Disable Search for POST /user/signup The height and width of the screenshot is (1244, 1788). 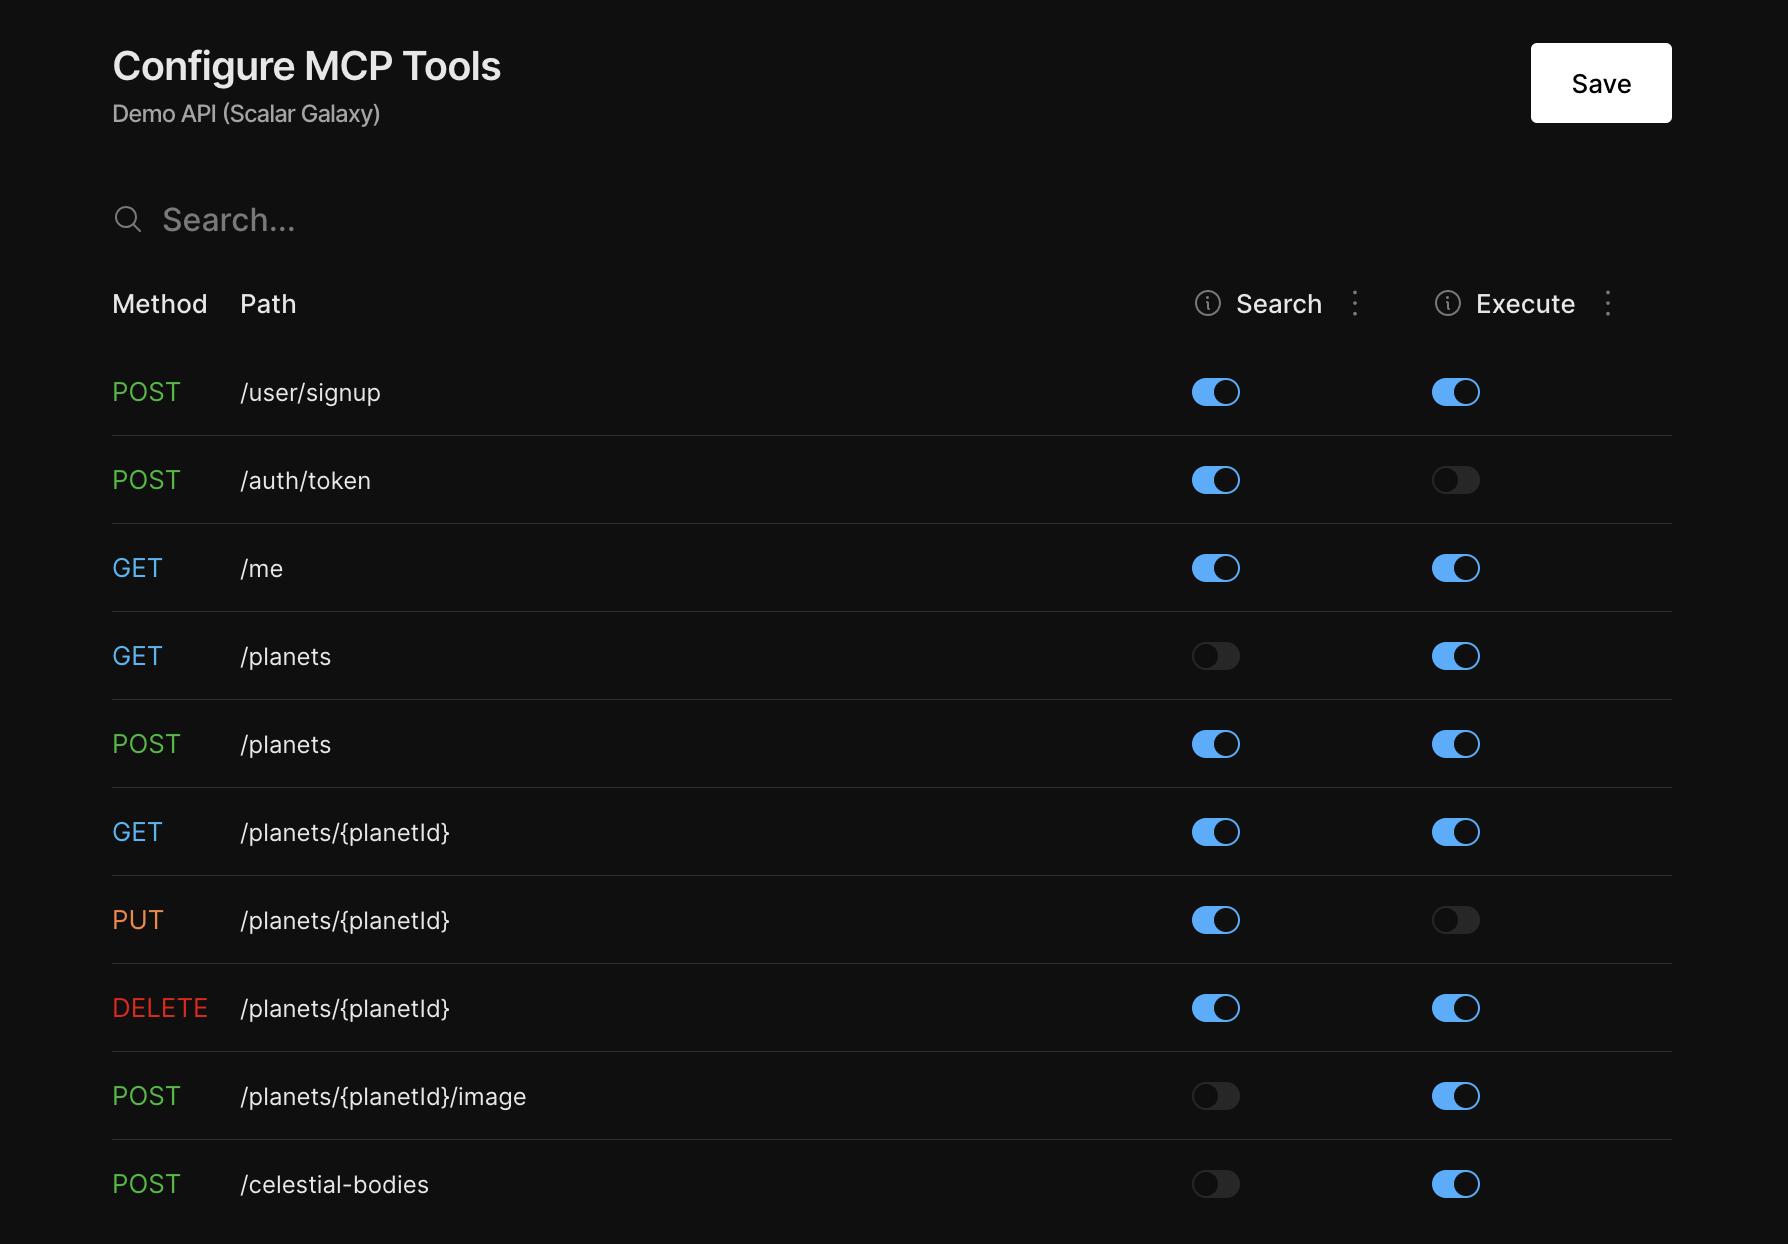pos(1215,392)
